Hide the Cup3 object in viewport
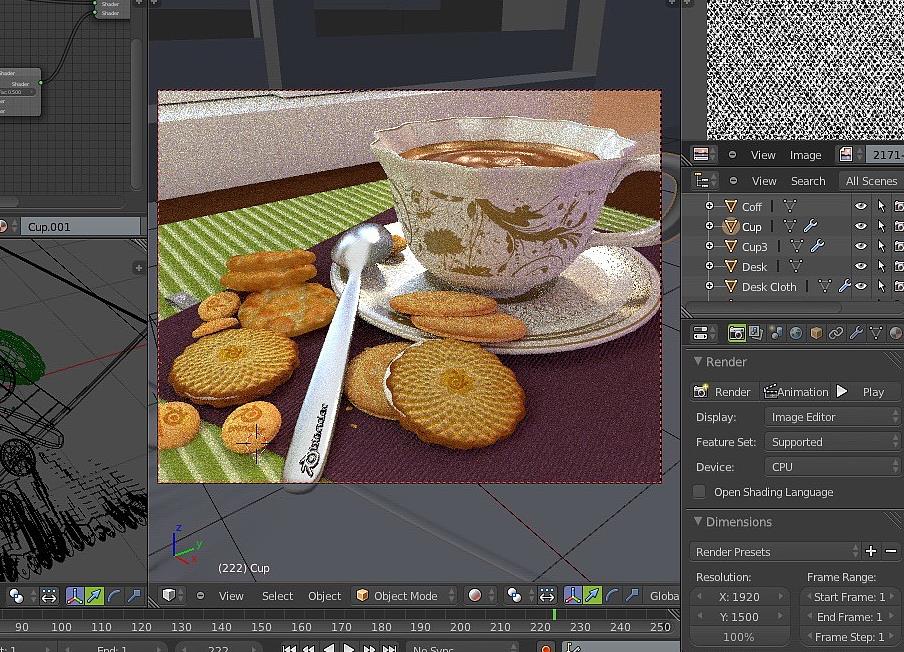904x652 pixels. coord(861,246)
